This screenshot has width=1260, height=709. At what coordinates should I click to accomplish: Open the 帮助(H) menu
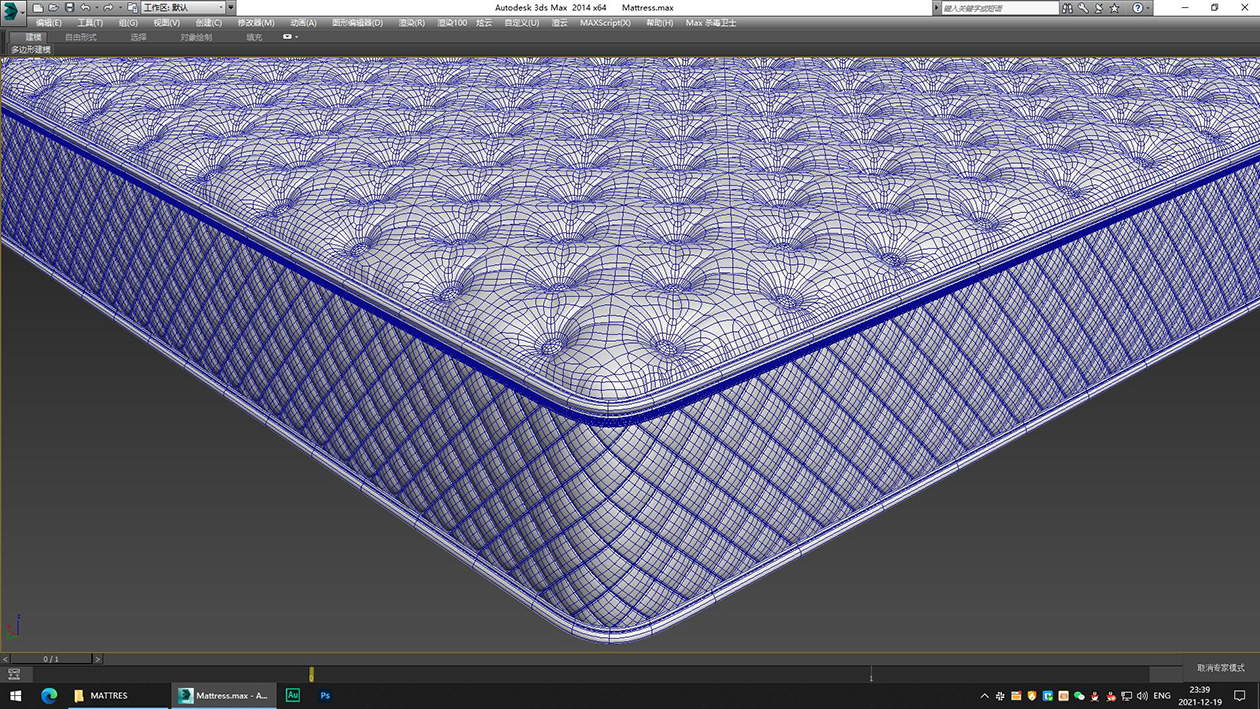tap(659, 23)
